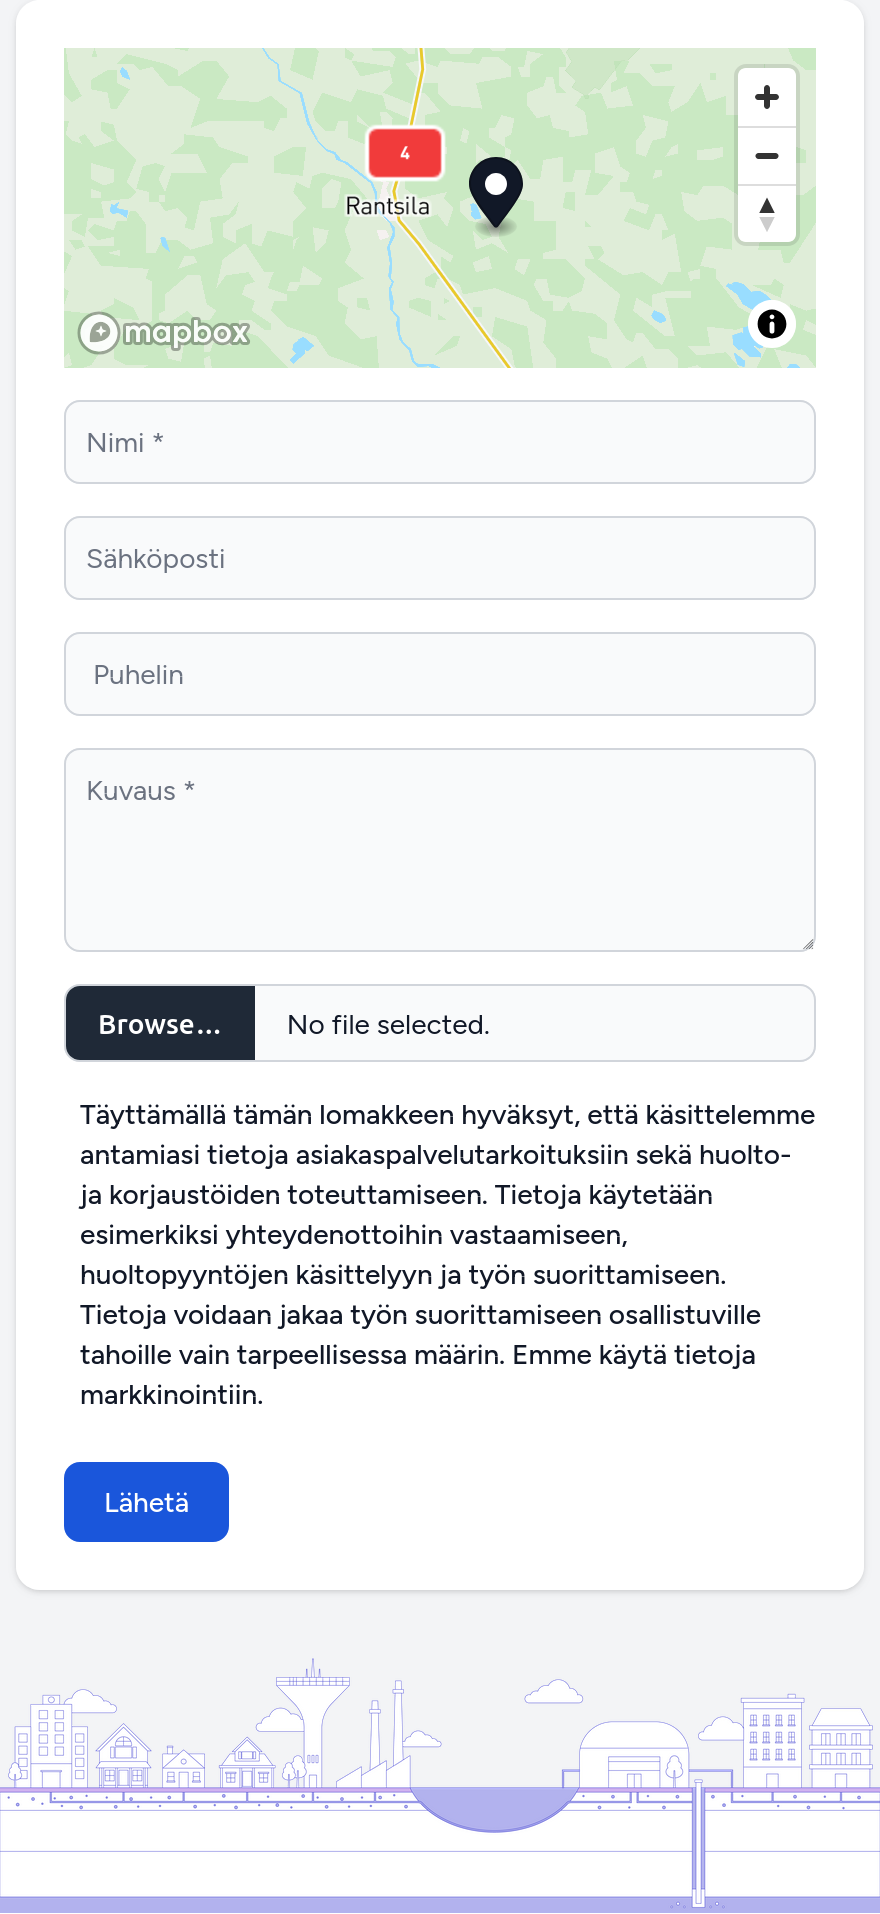
Task: Select the Puhelin phone field
Action: pos(440,674)
